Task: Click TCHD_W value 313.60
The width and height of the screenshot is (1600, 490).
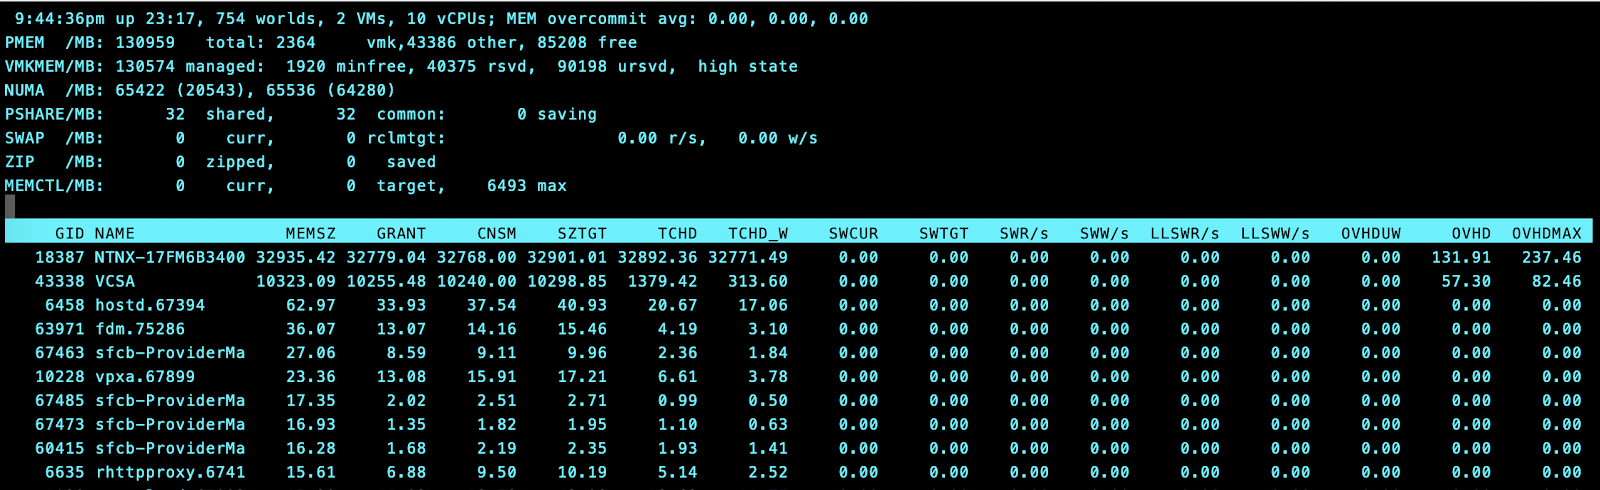Action: click(x=758, y=281)
